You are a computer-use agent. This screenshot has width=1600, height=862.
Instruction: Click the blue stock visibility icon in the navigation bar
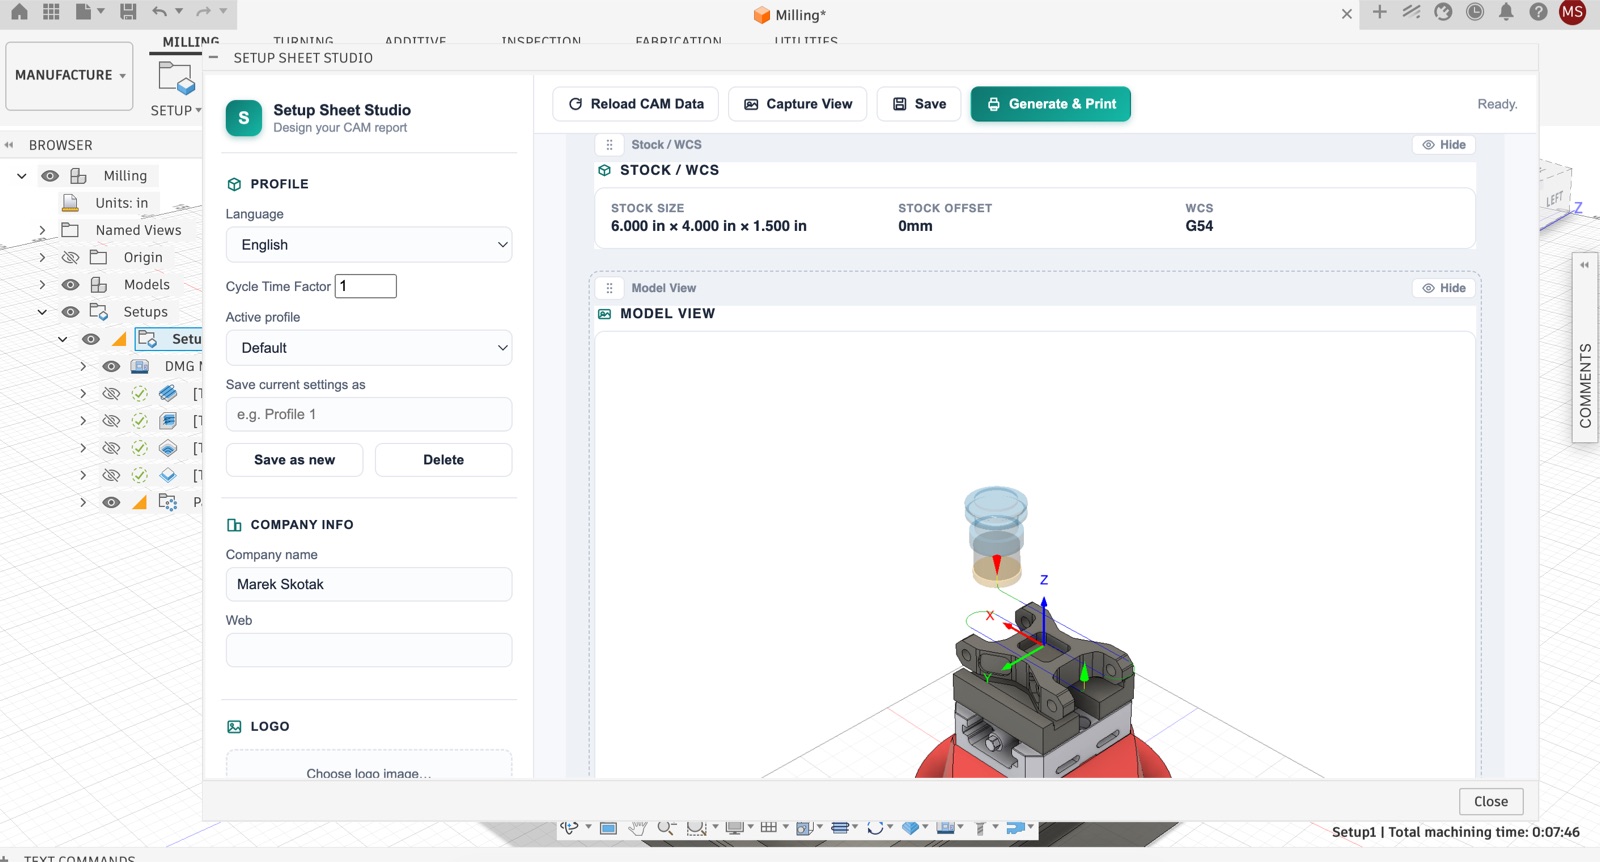[910, 827]
